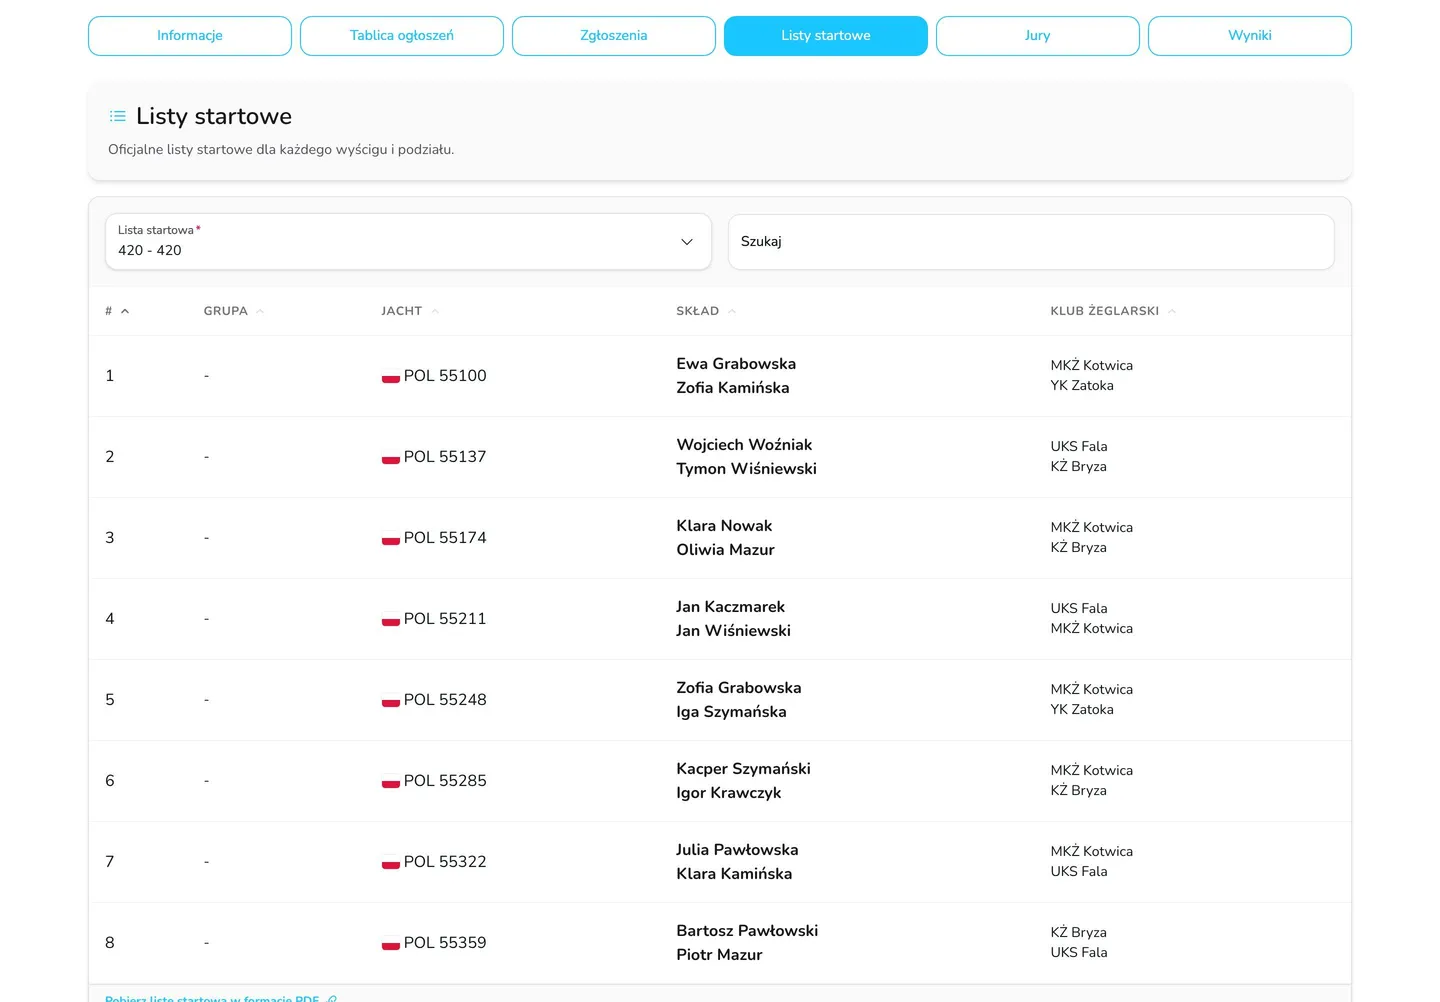Click crew name Oliwia Mazur
Image resolution: width=1440 pixels, height=1002 pixels.
tap(725, 550)
